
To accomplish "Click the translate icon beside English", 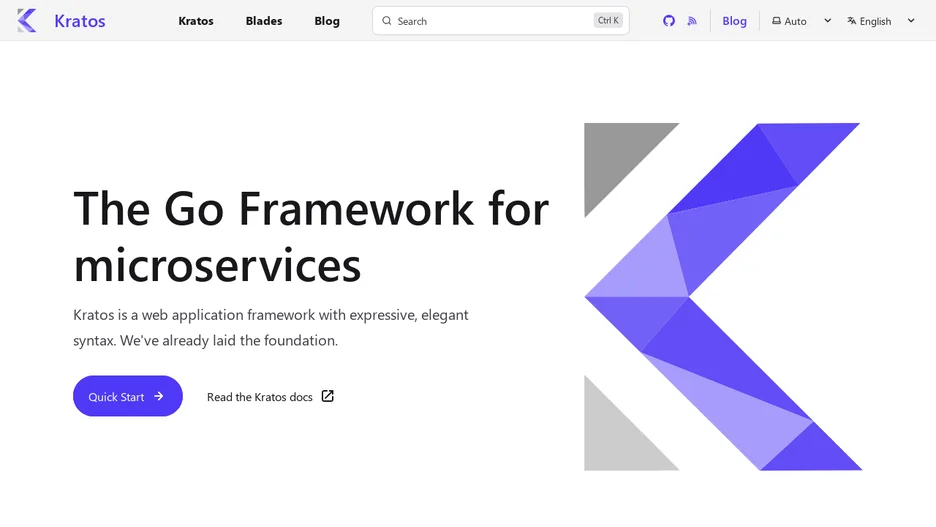I will [x=852, y=21].
